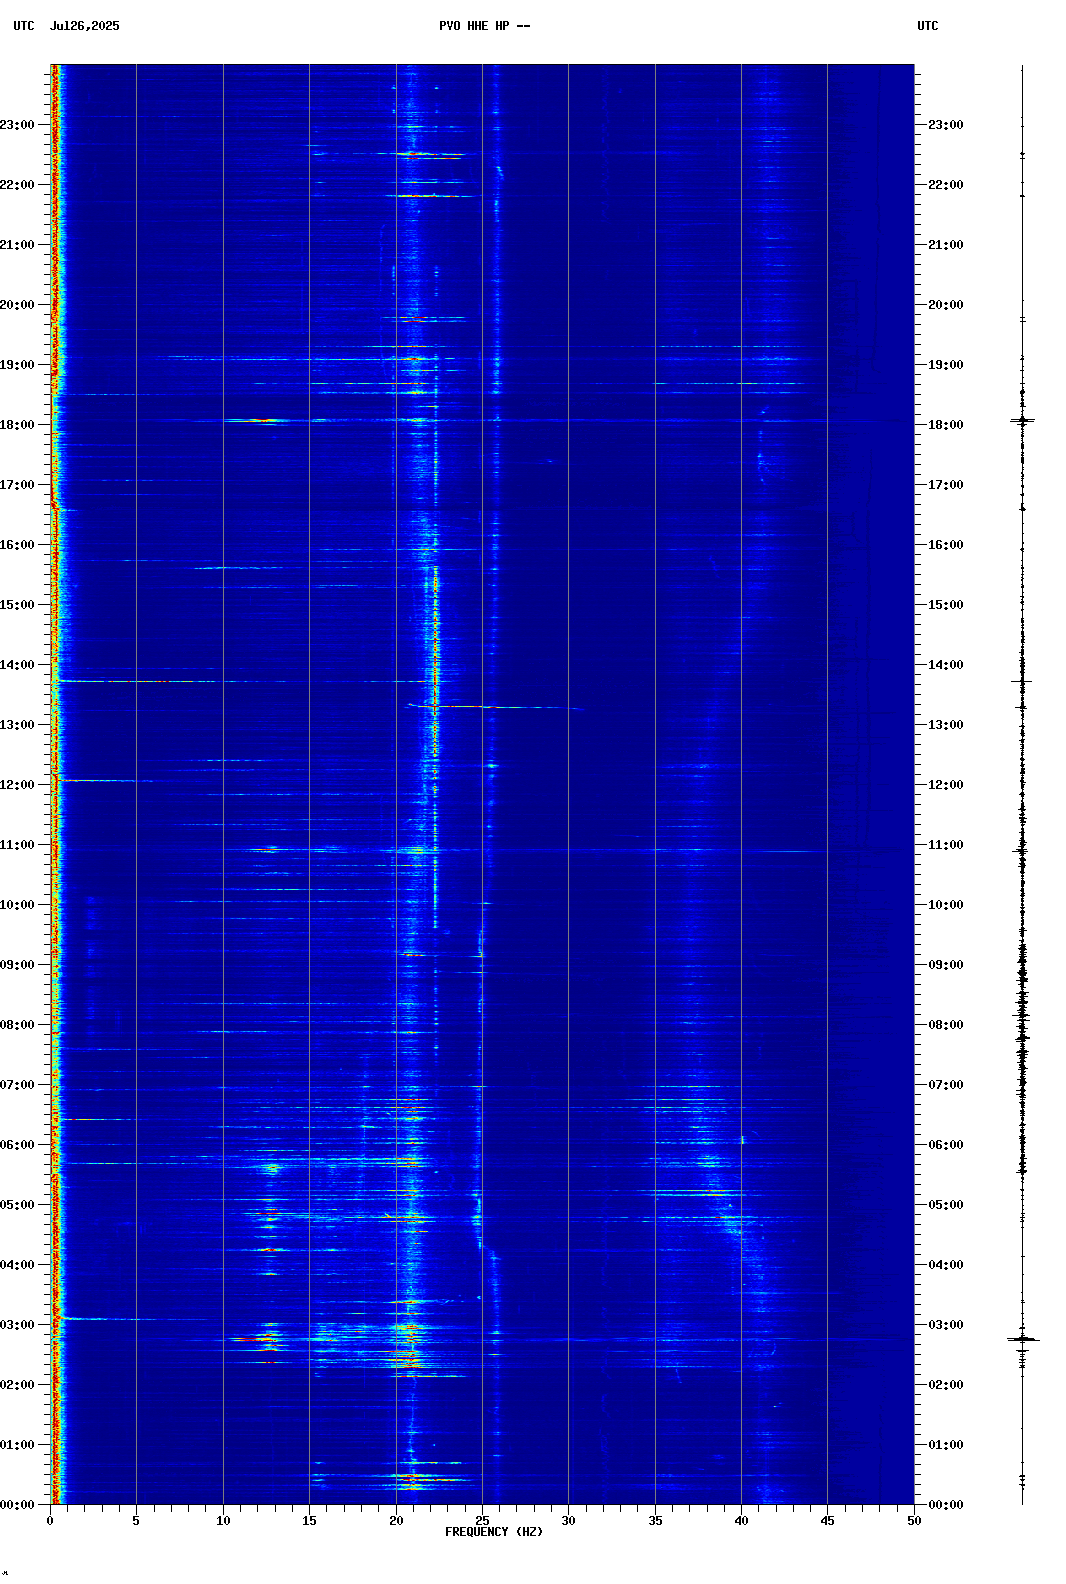Click "21:00" on the right time axis
This screenshot has width=1066, height=1584.
click(946, 245)
